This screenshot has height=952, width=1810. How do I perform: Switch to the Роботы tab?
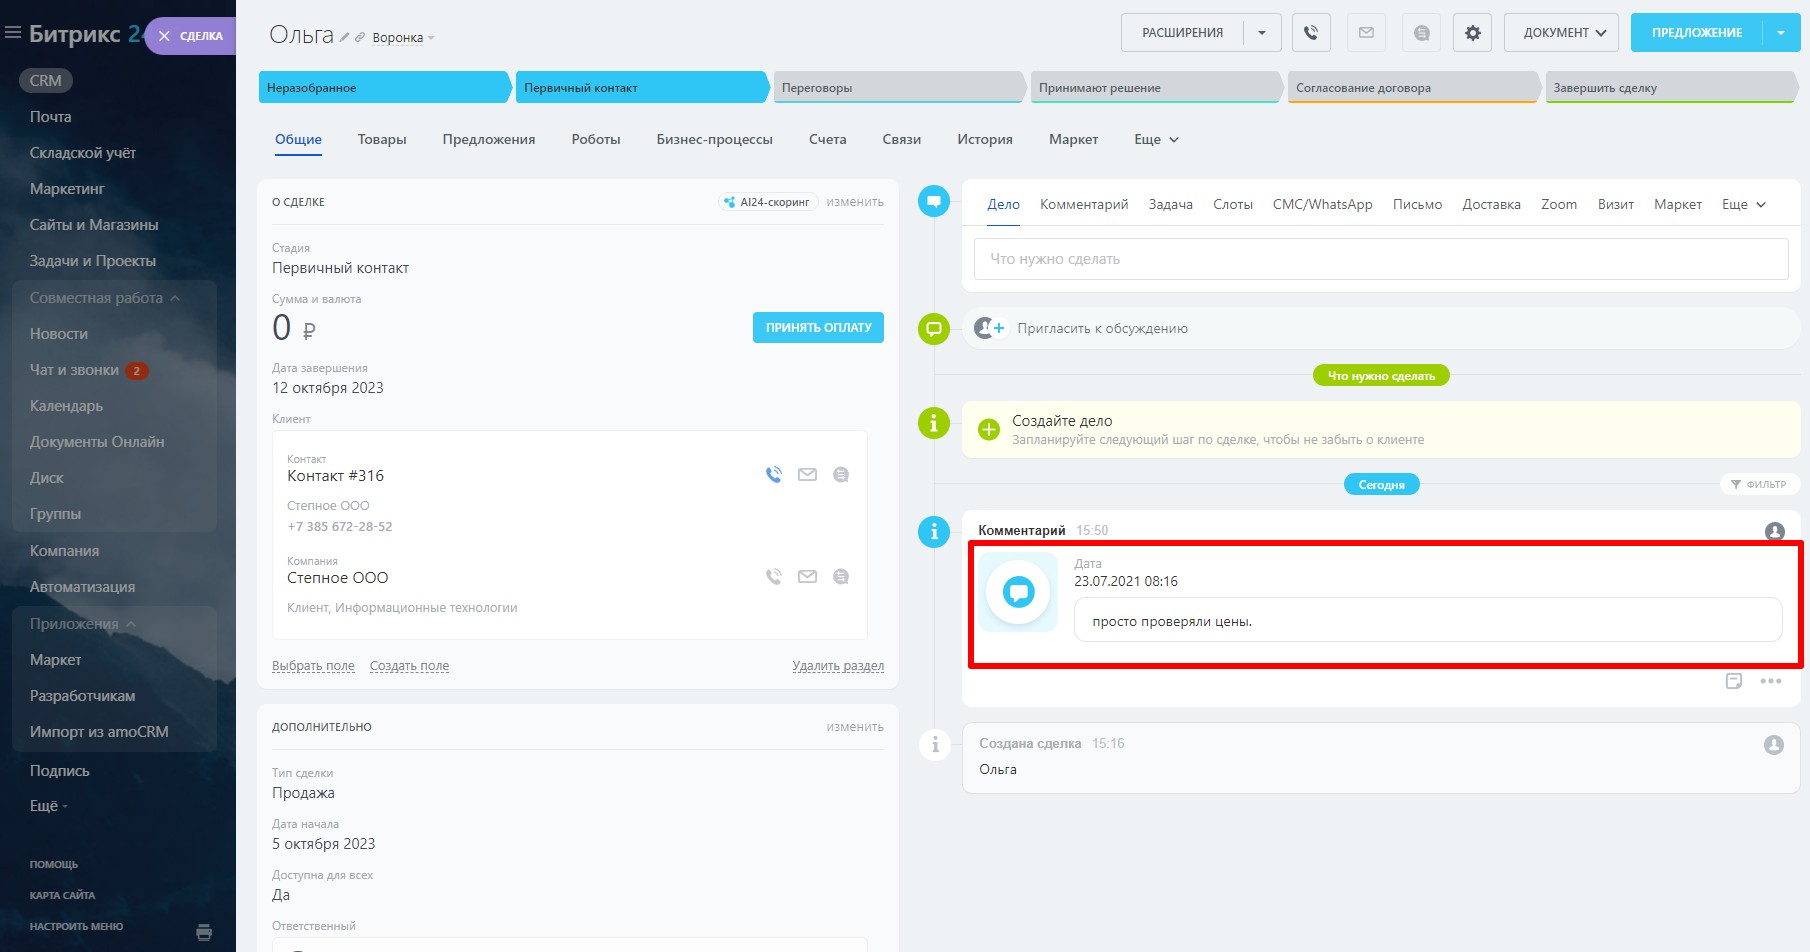tap(596, 140)
